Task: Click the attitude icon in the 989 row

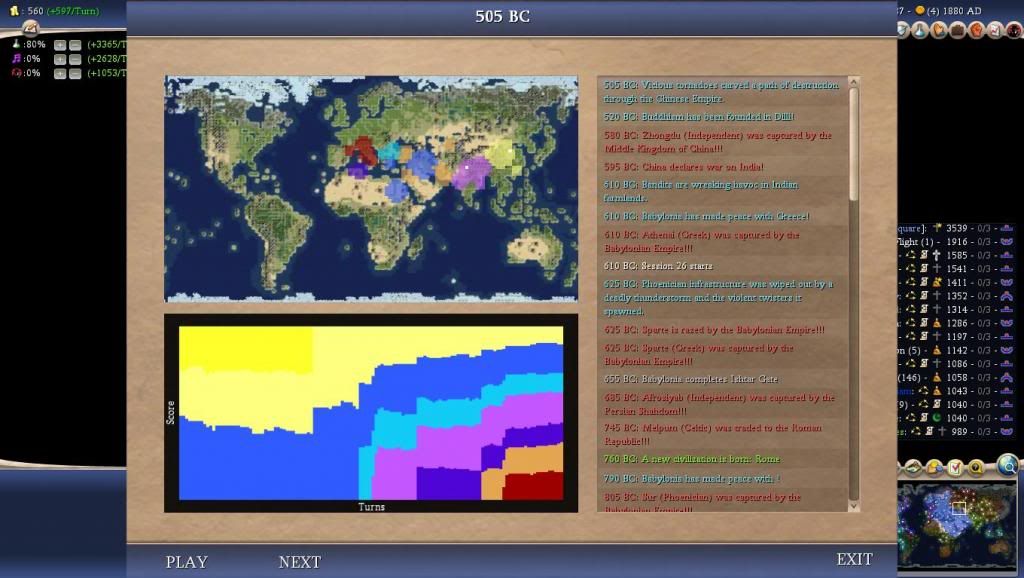Action: click(1006, 431)
